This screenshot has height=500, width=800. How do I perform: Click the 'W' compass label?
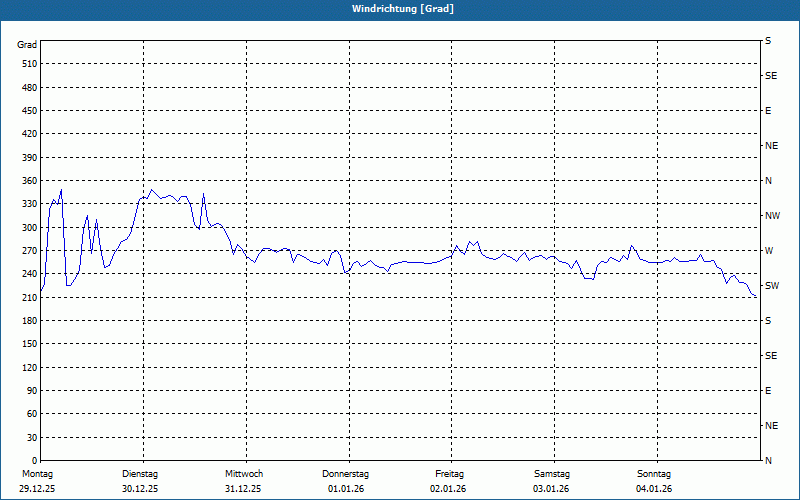click(x=769, y=251)
